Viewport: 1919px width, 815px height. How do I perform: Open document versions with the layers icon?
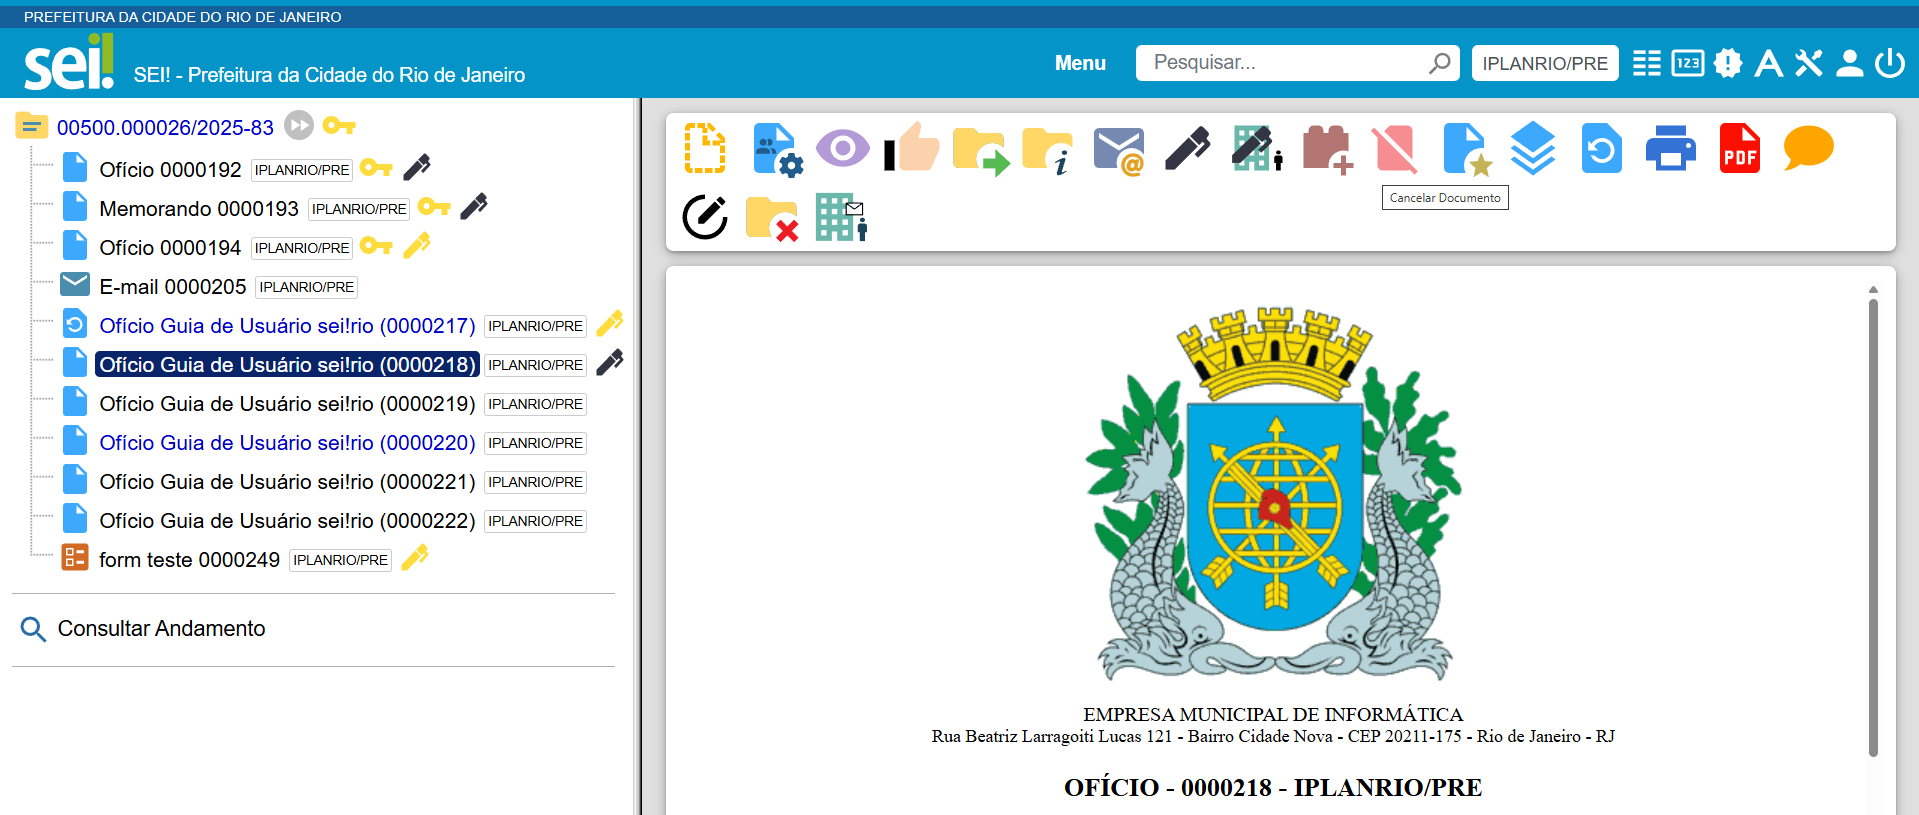[1532, 149]
